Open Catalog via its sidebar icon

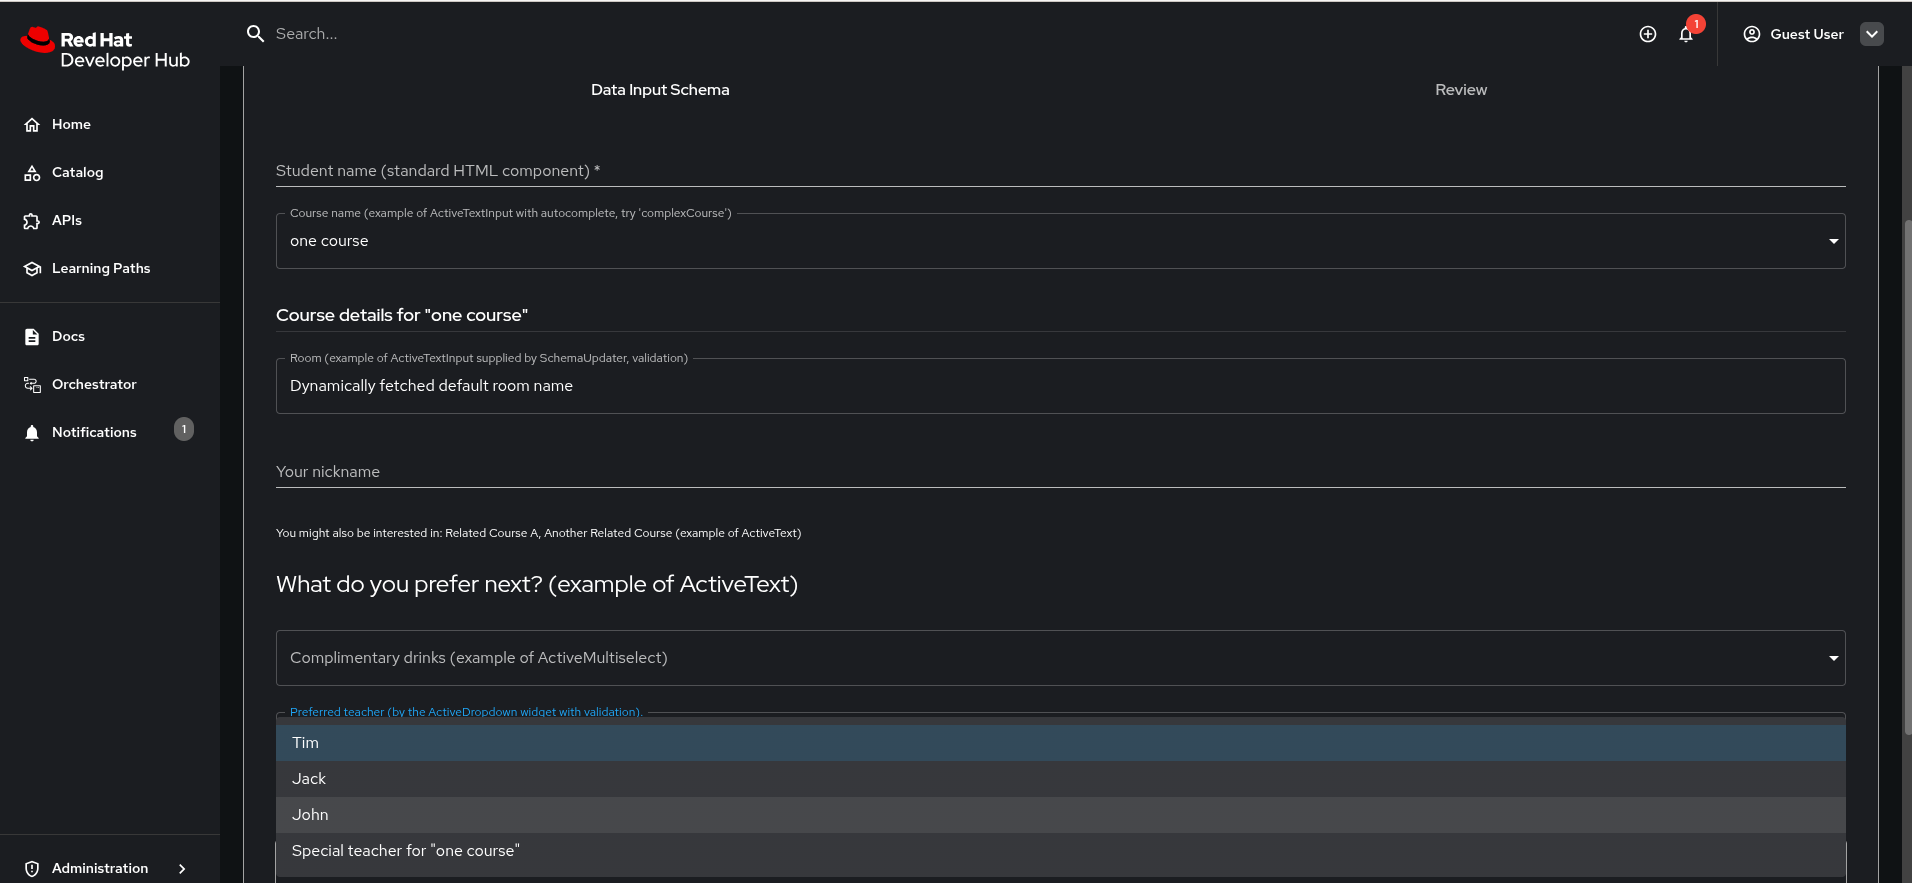[32, 173]
